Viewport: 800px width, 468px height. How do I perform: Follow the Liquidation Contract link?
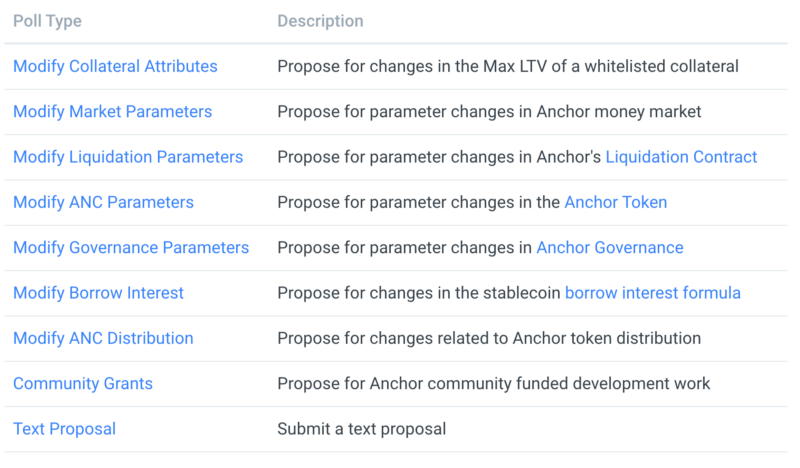(681, 157)
